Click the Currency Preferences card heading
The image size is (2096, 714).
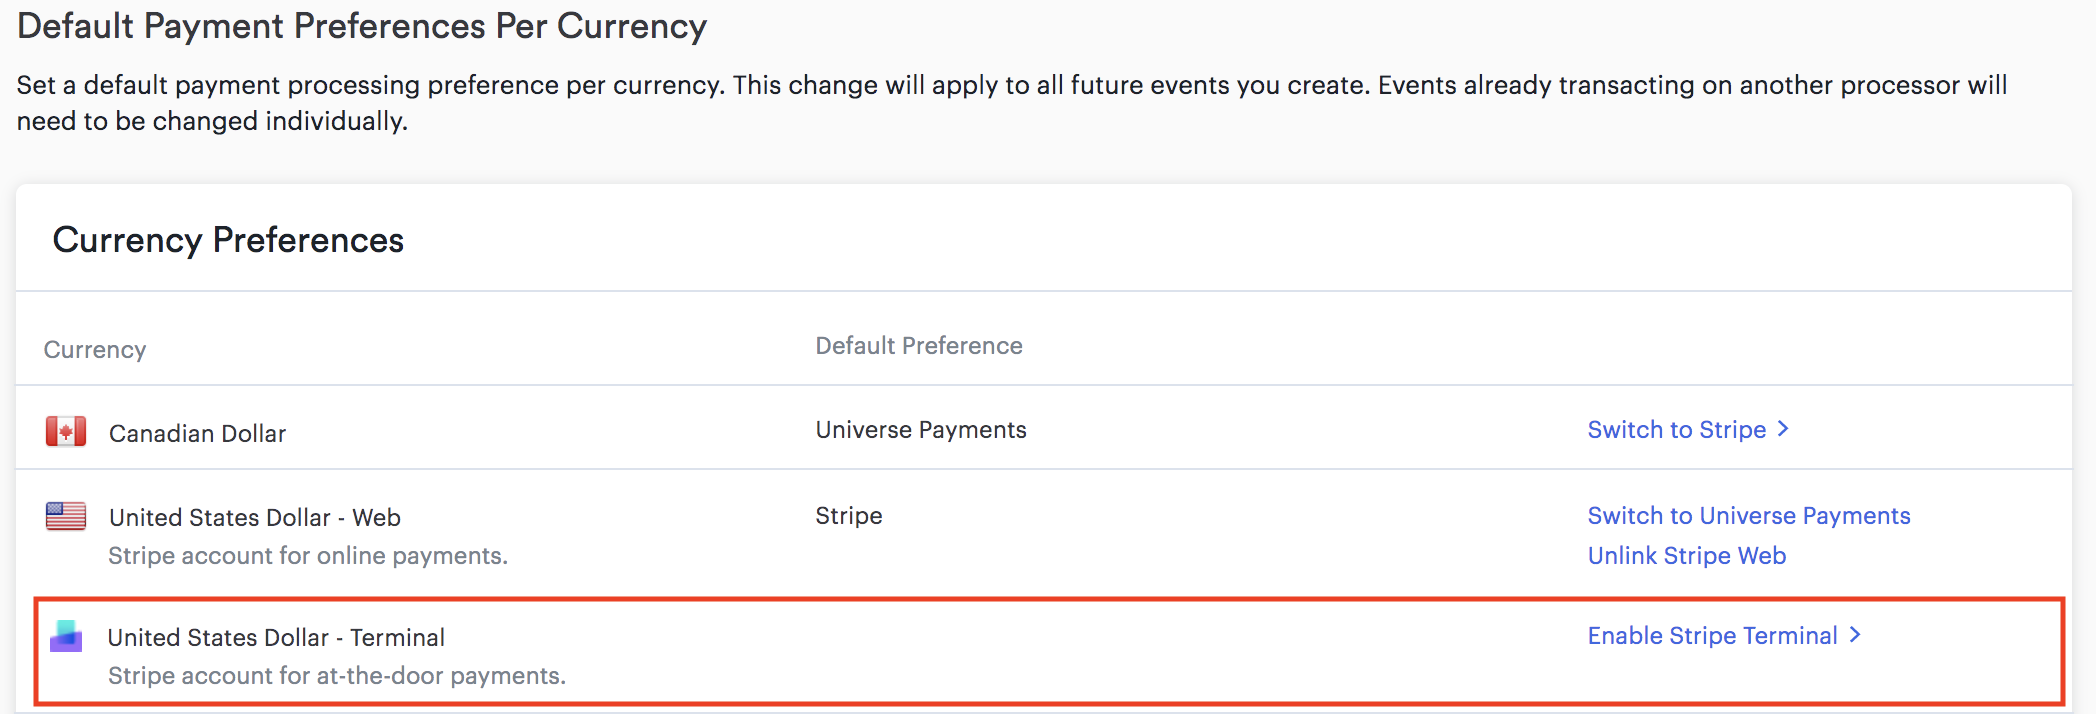(x=228, y=240)
